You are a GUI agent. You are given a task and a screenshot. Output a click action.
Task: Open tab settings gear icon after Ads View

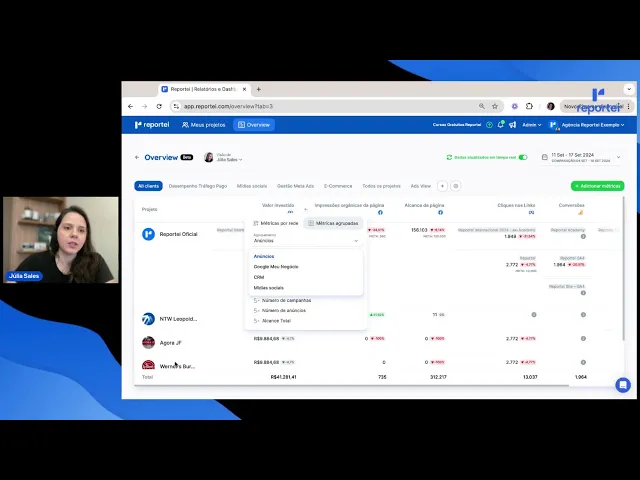[x=456, y=186]
